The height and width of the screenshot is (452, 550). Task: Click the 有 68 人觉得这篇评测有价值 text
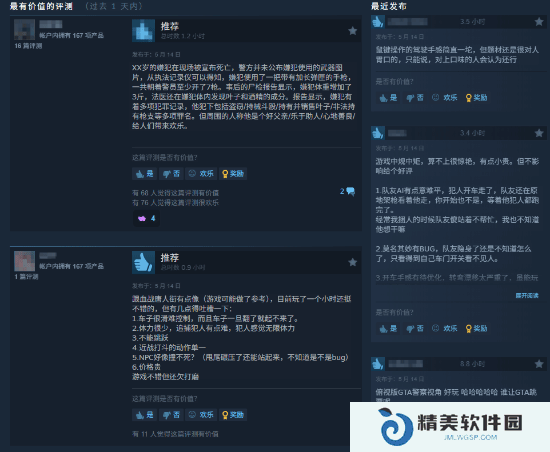[175, 193]
